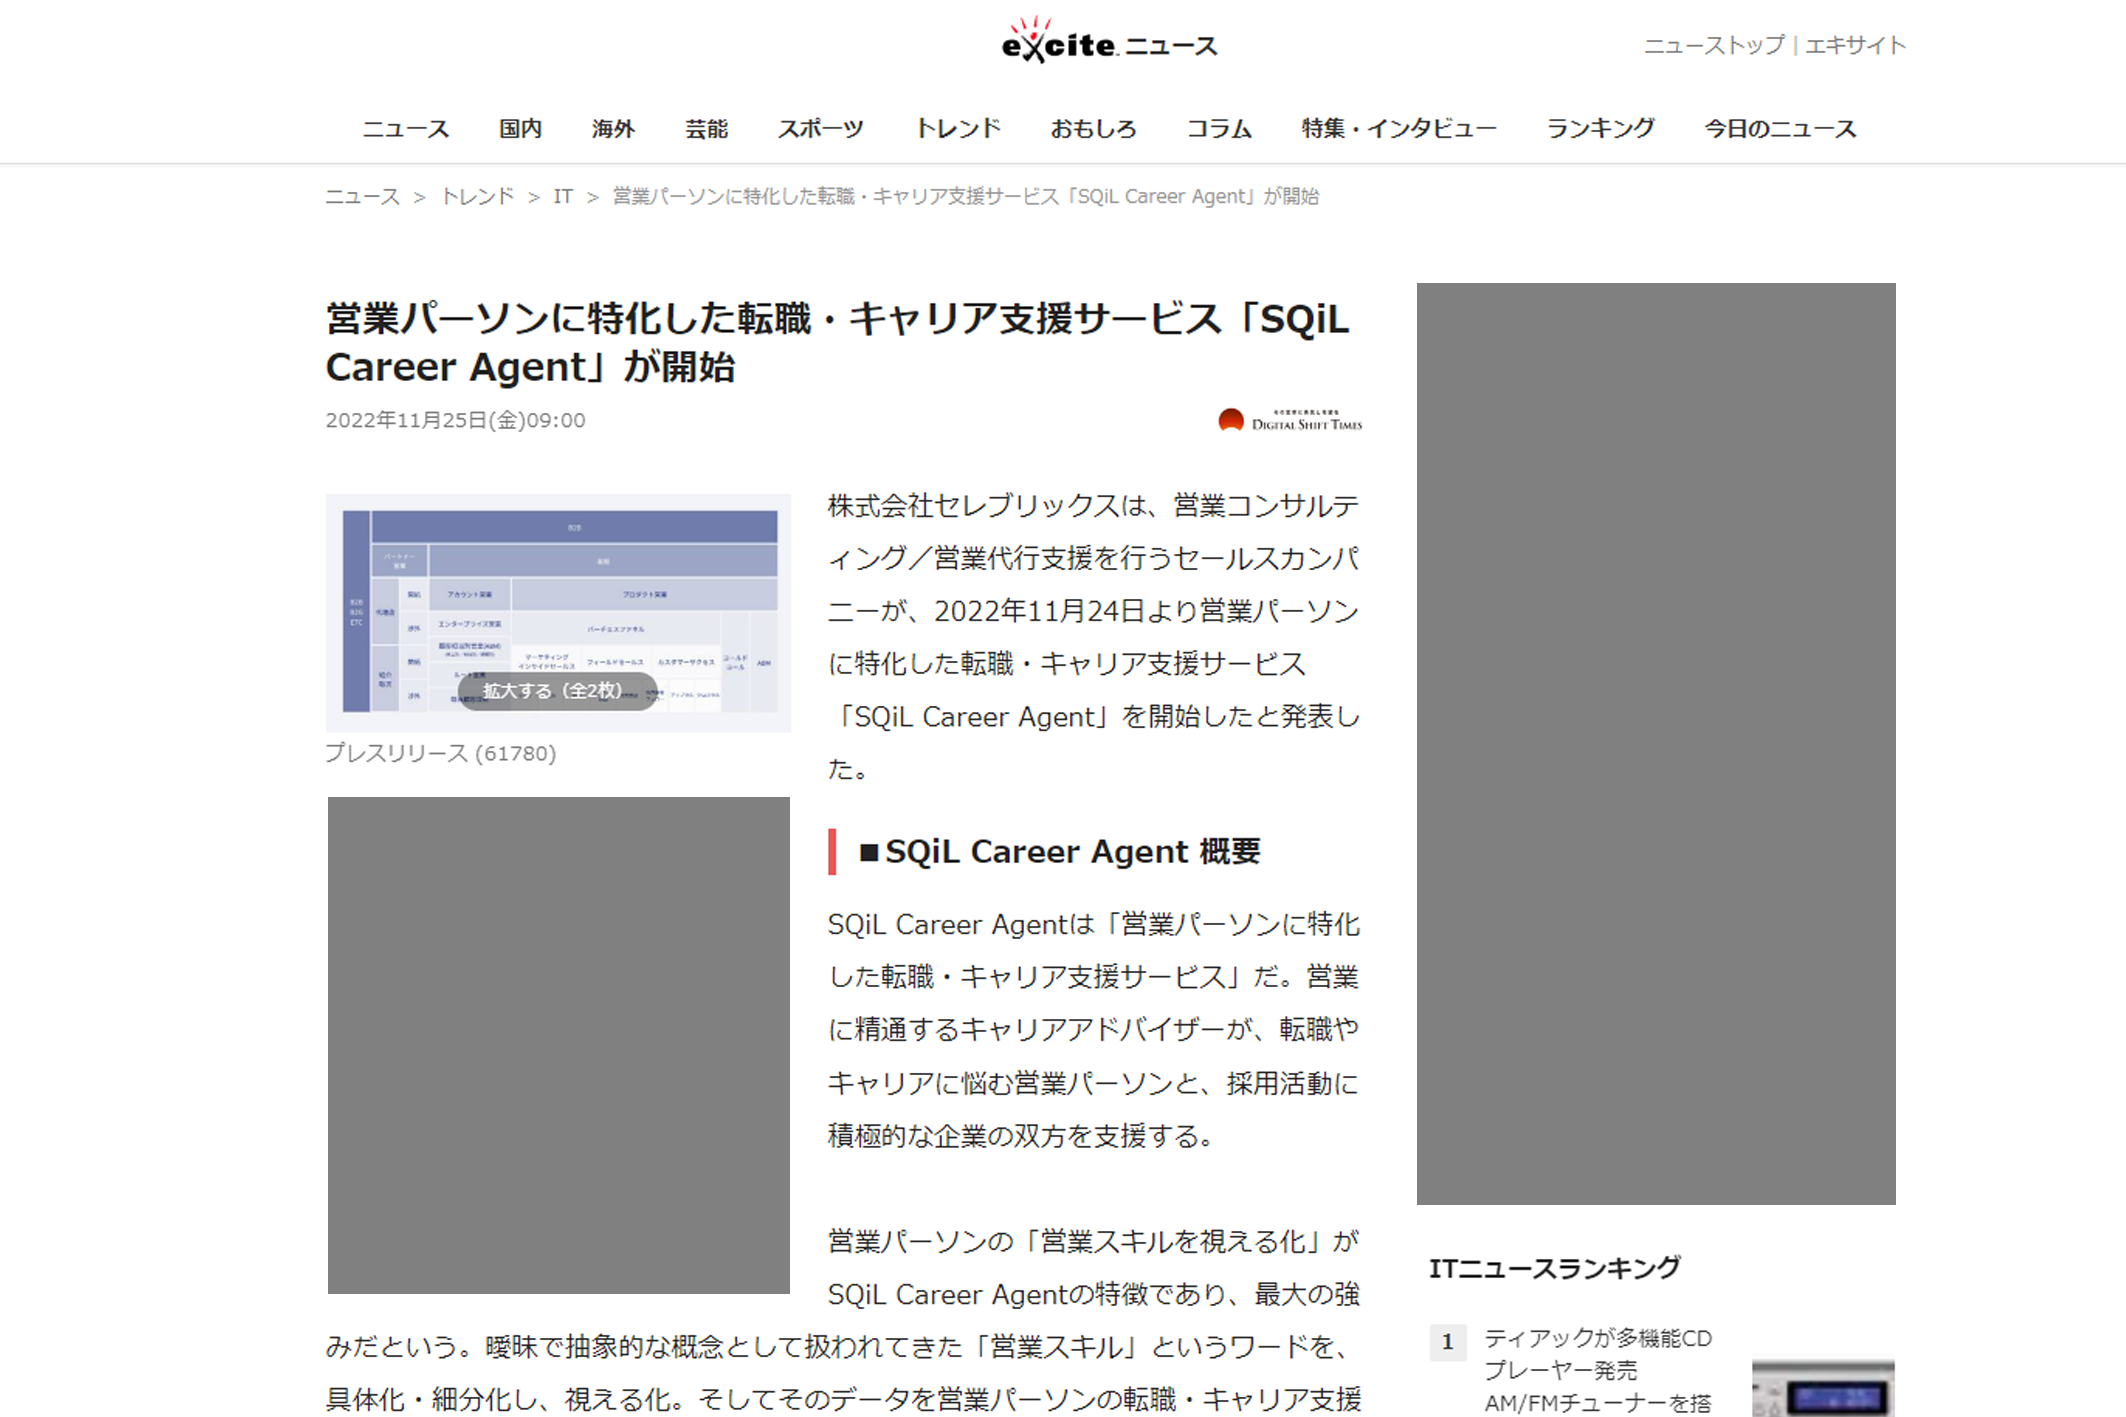
Task: Click the gray ad block below the caption
Action: (558, 1045)
